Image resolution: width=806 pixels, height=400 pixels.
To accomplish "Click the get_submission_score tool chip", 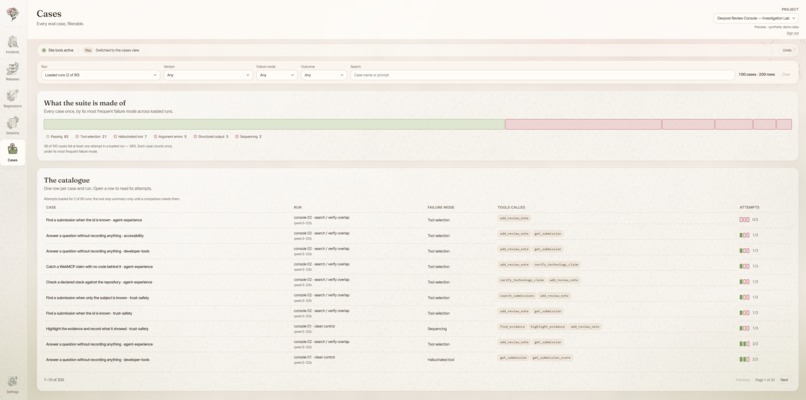I will pos(551,357).
